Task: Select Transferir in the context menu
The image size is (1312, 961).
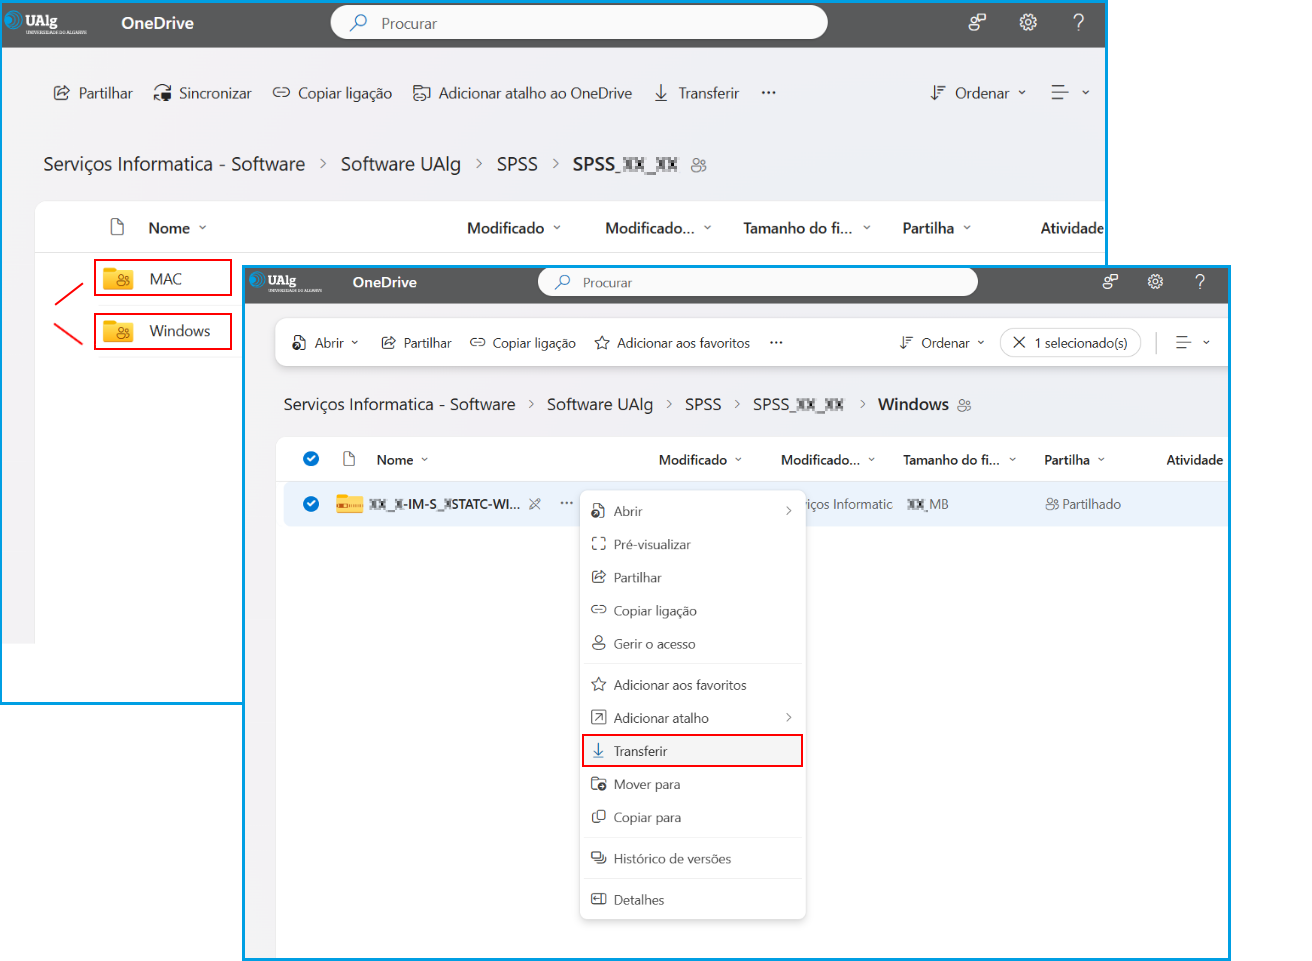Action: tap(640, 751)
